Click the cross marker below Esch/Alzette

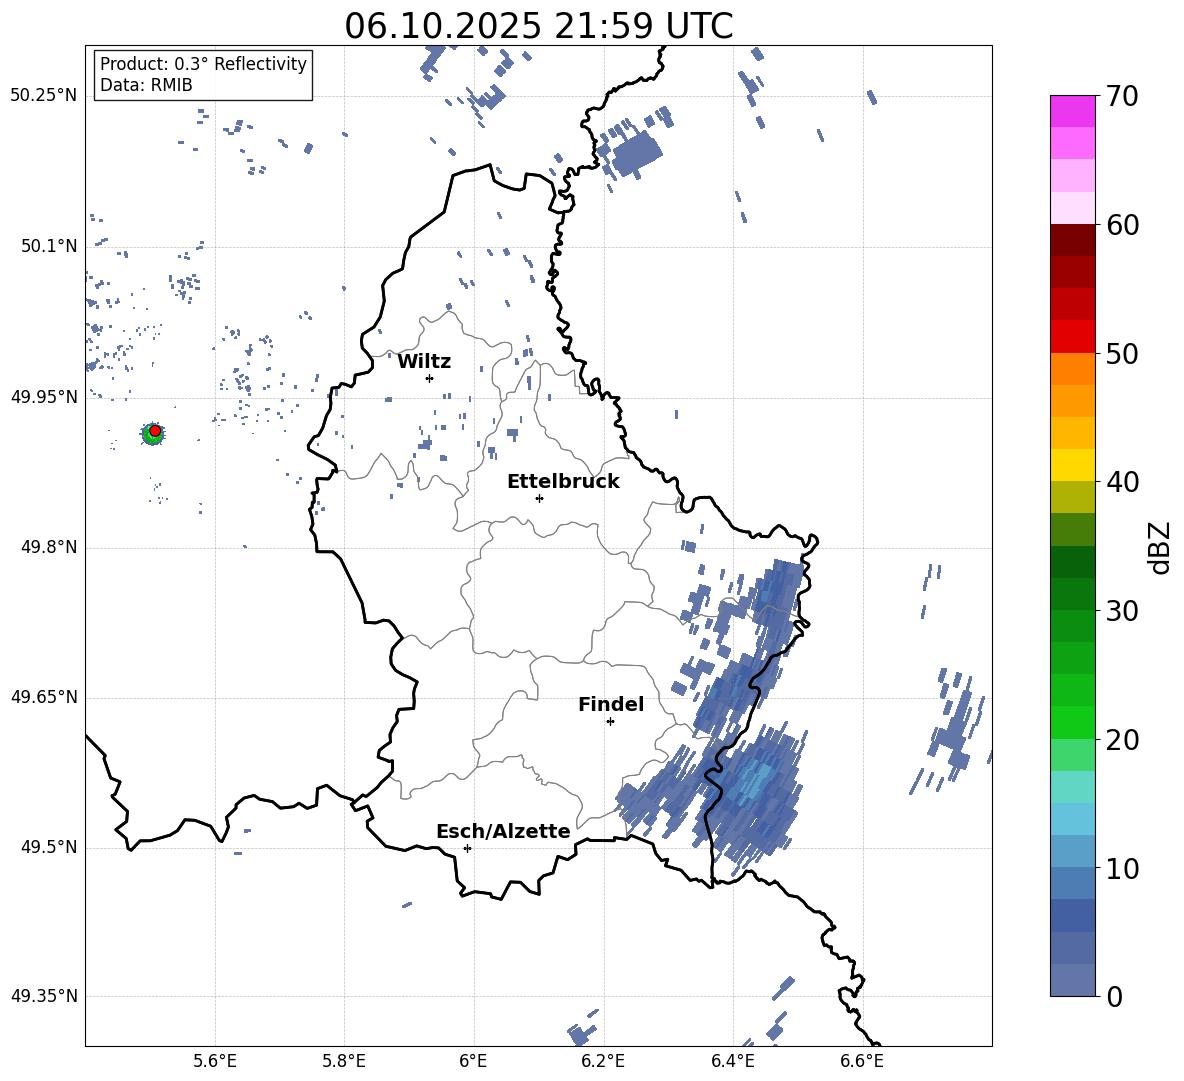(x=467, y=848)
